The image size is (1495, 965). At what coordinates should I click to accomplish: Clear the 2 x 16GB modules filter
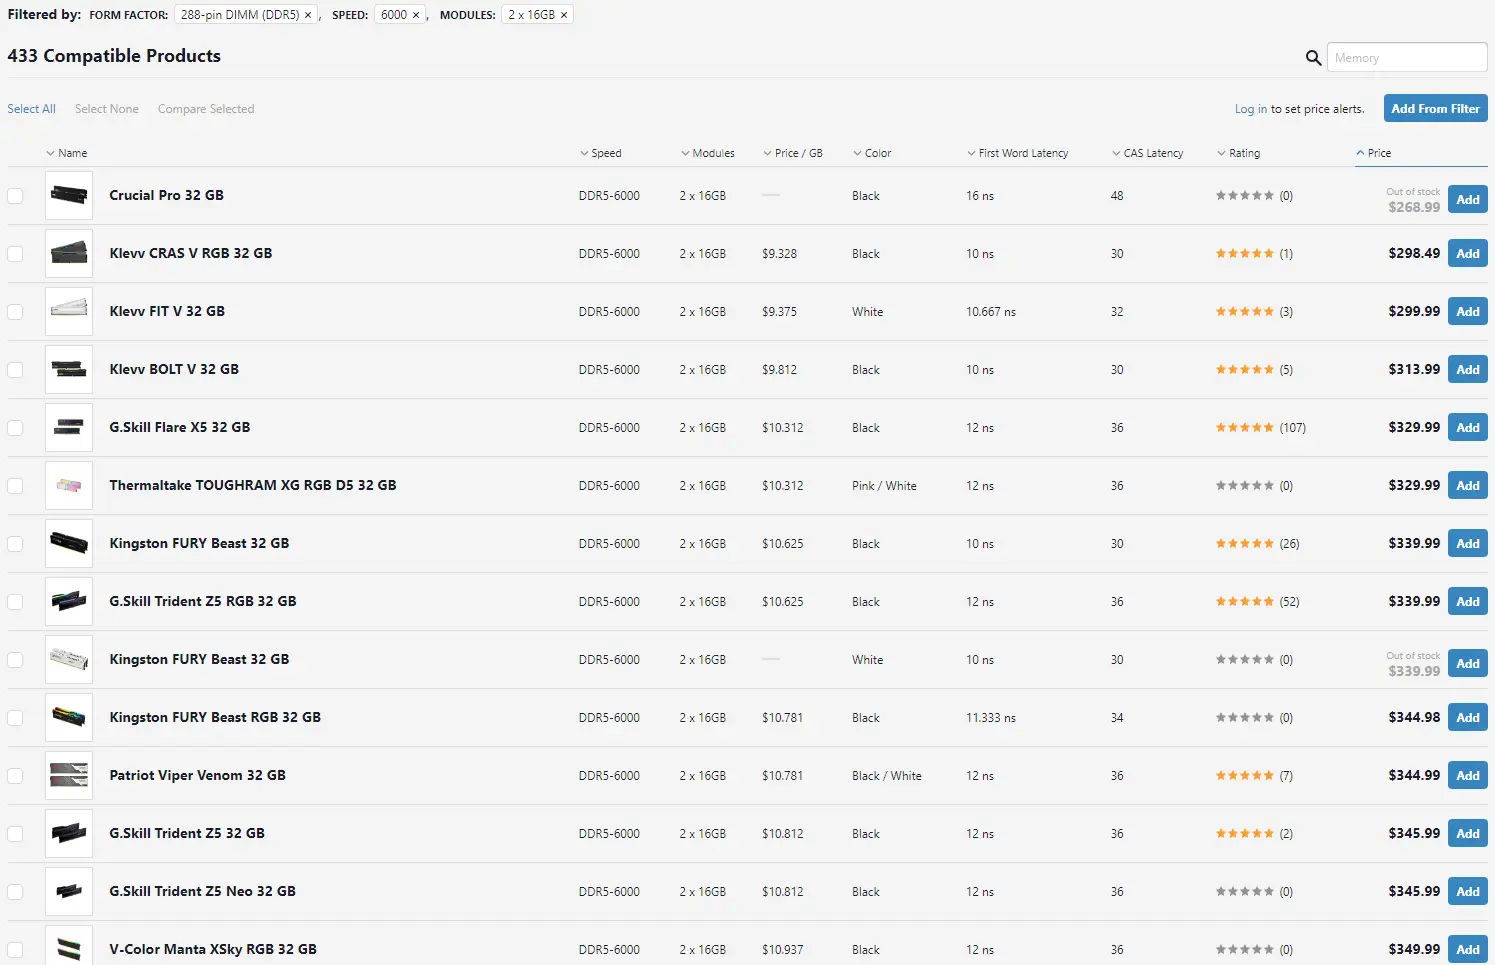coord(564,15)
